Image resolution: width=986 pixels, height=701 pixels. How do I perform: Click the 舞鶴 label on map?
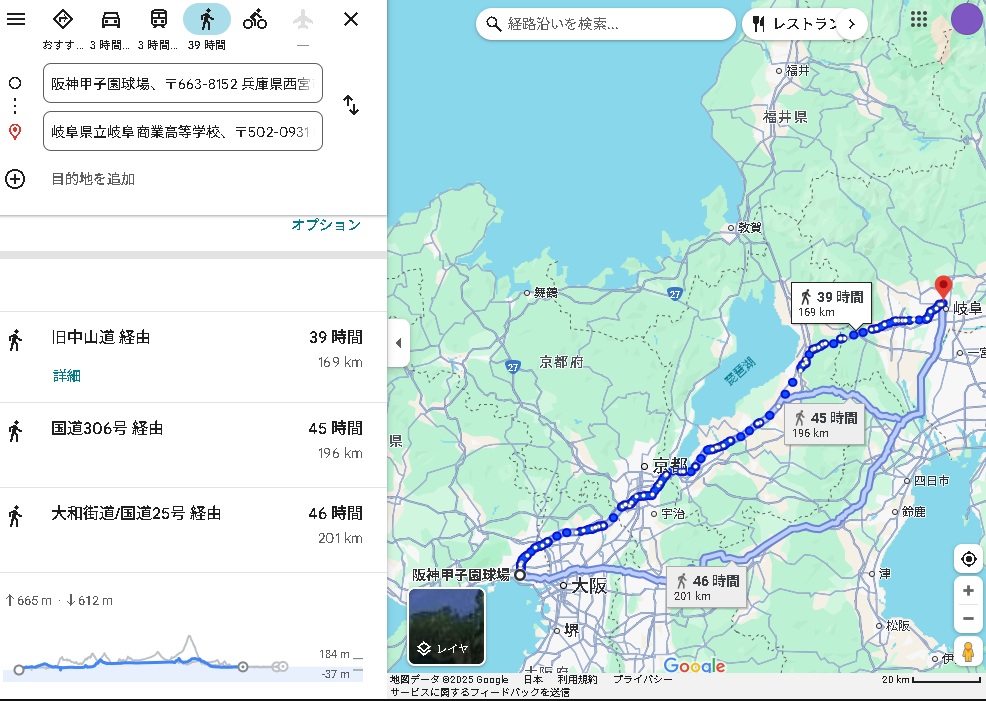(546, 292)
